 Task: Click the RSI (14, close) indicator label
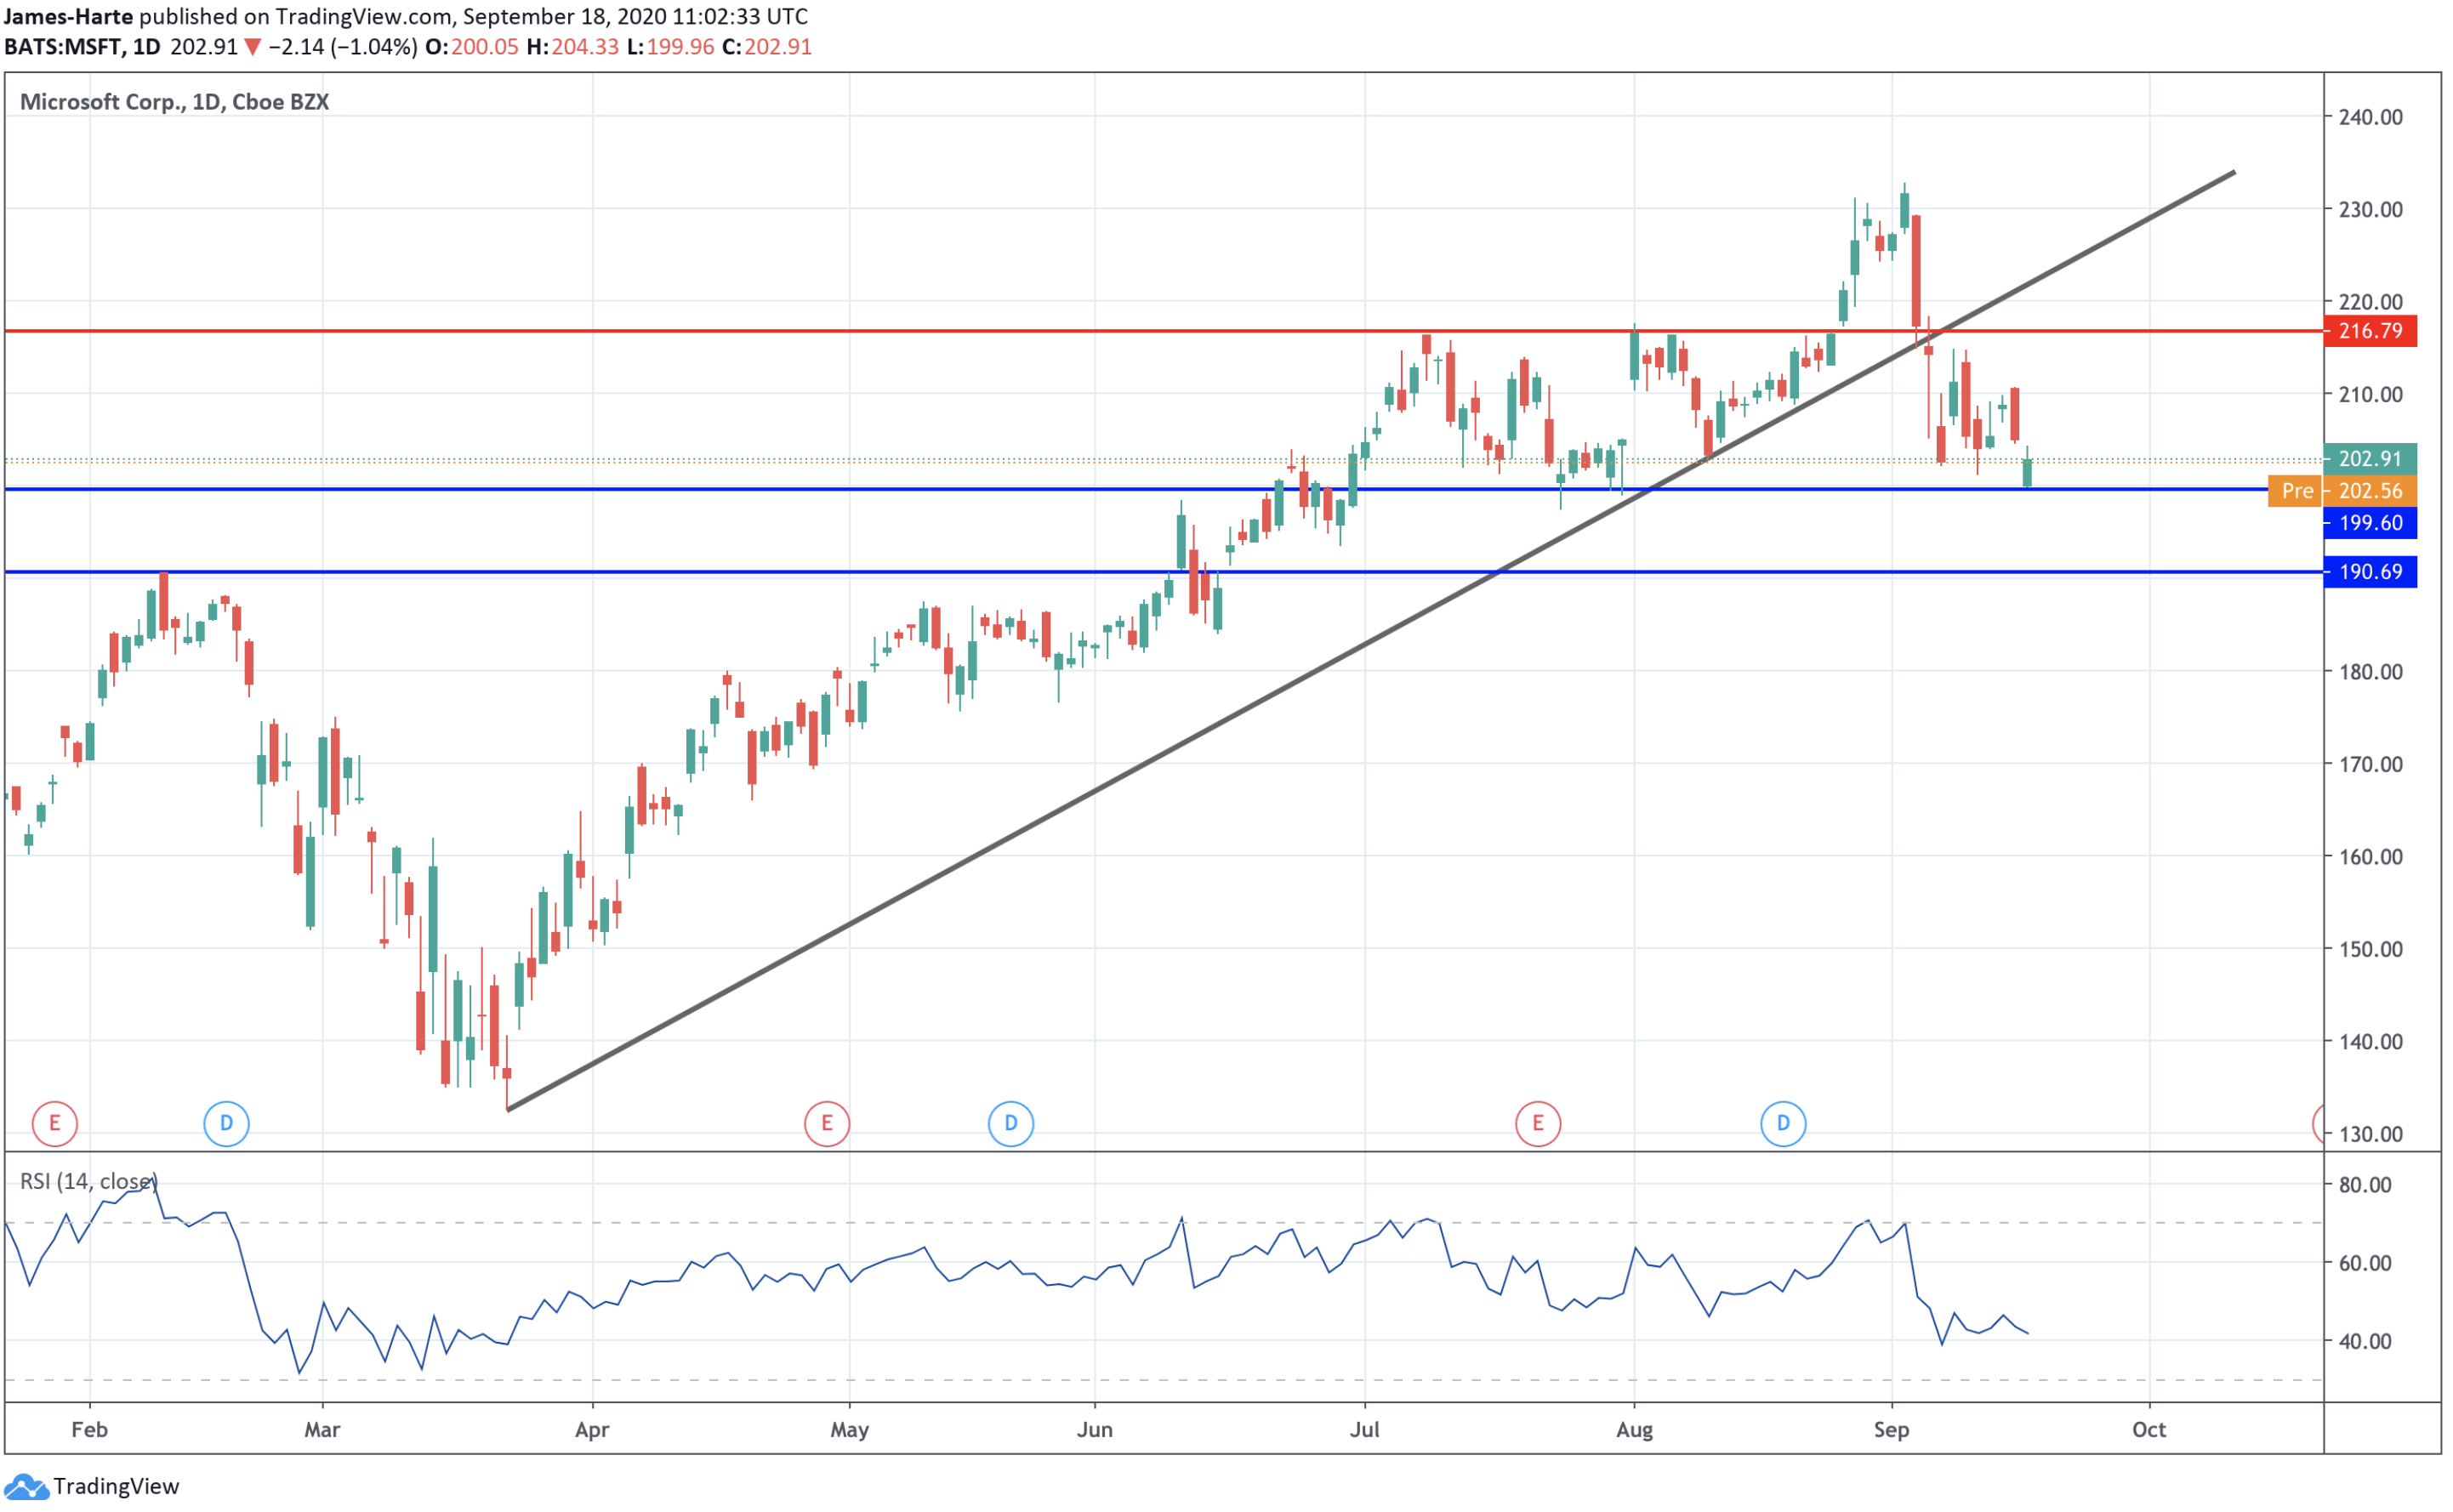point(88,1182)
